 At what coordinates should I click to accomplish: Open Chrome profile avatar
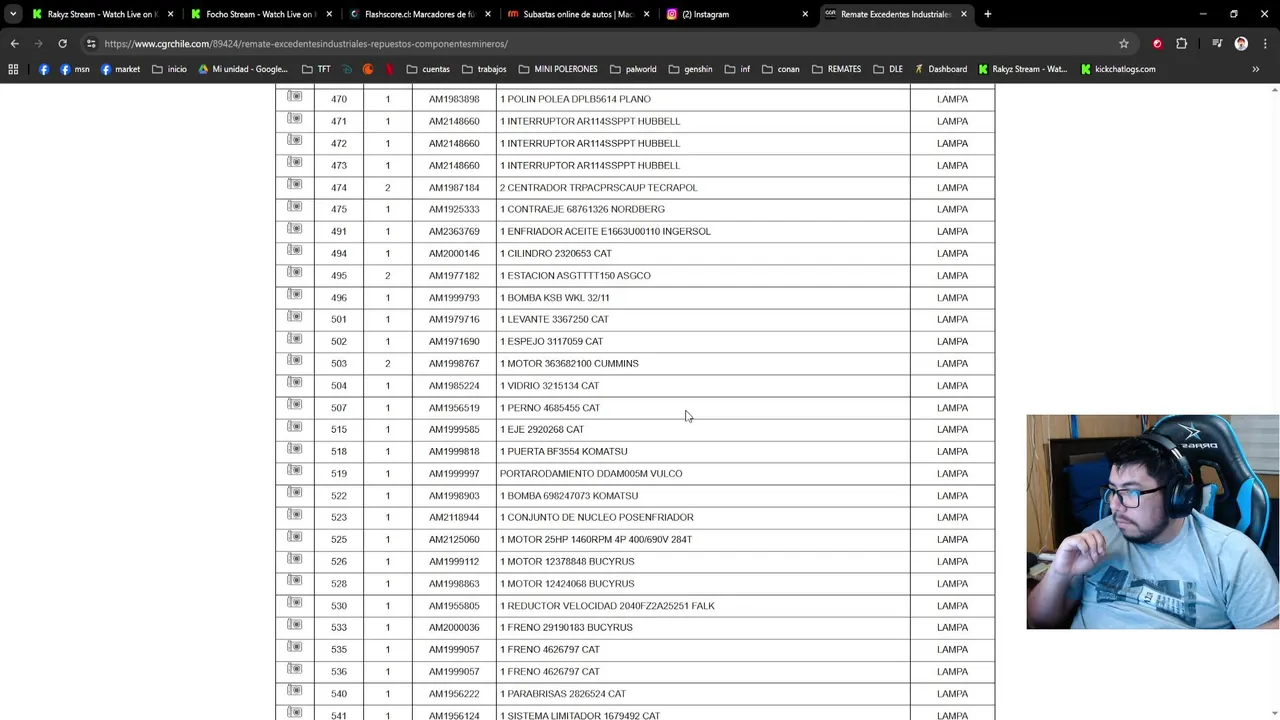click(1241, 44)
